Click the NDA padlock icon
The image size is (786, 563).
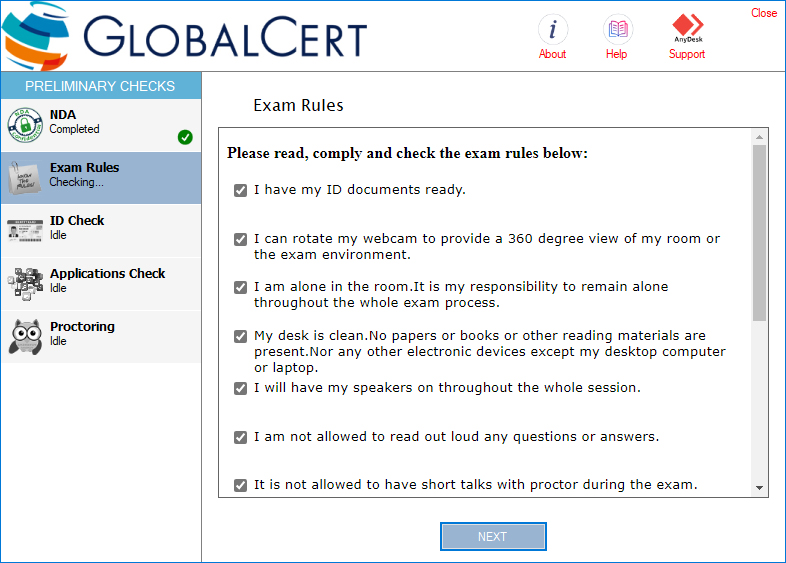pyautogui.click(x=24, y=123)
